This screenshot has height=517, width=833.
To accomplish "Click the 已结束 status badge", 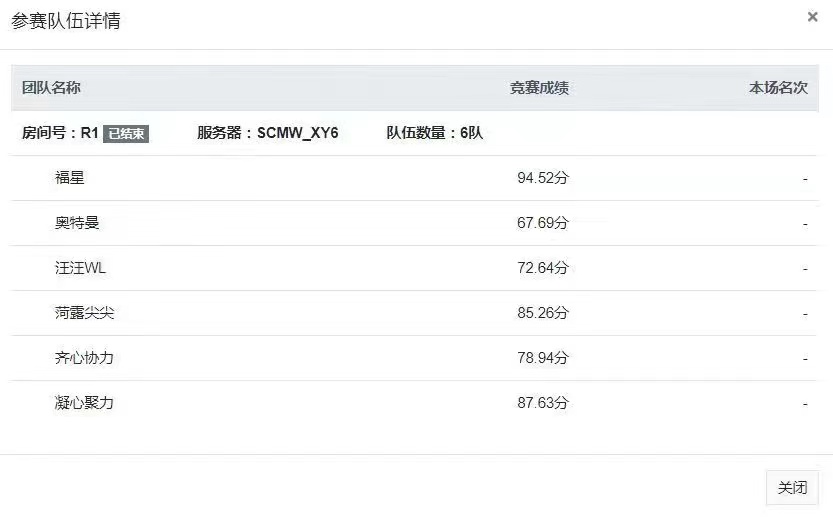I will pos(126,133).
